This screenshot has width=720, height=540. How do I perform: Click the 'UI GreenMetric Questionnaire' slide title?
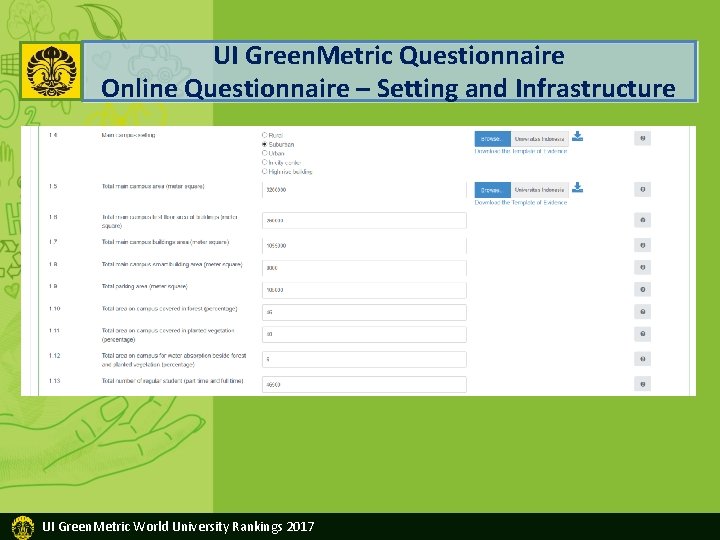[x=389, y=56]
